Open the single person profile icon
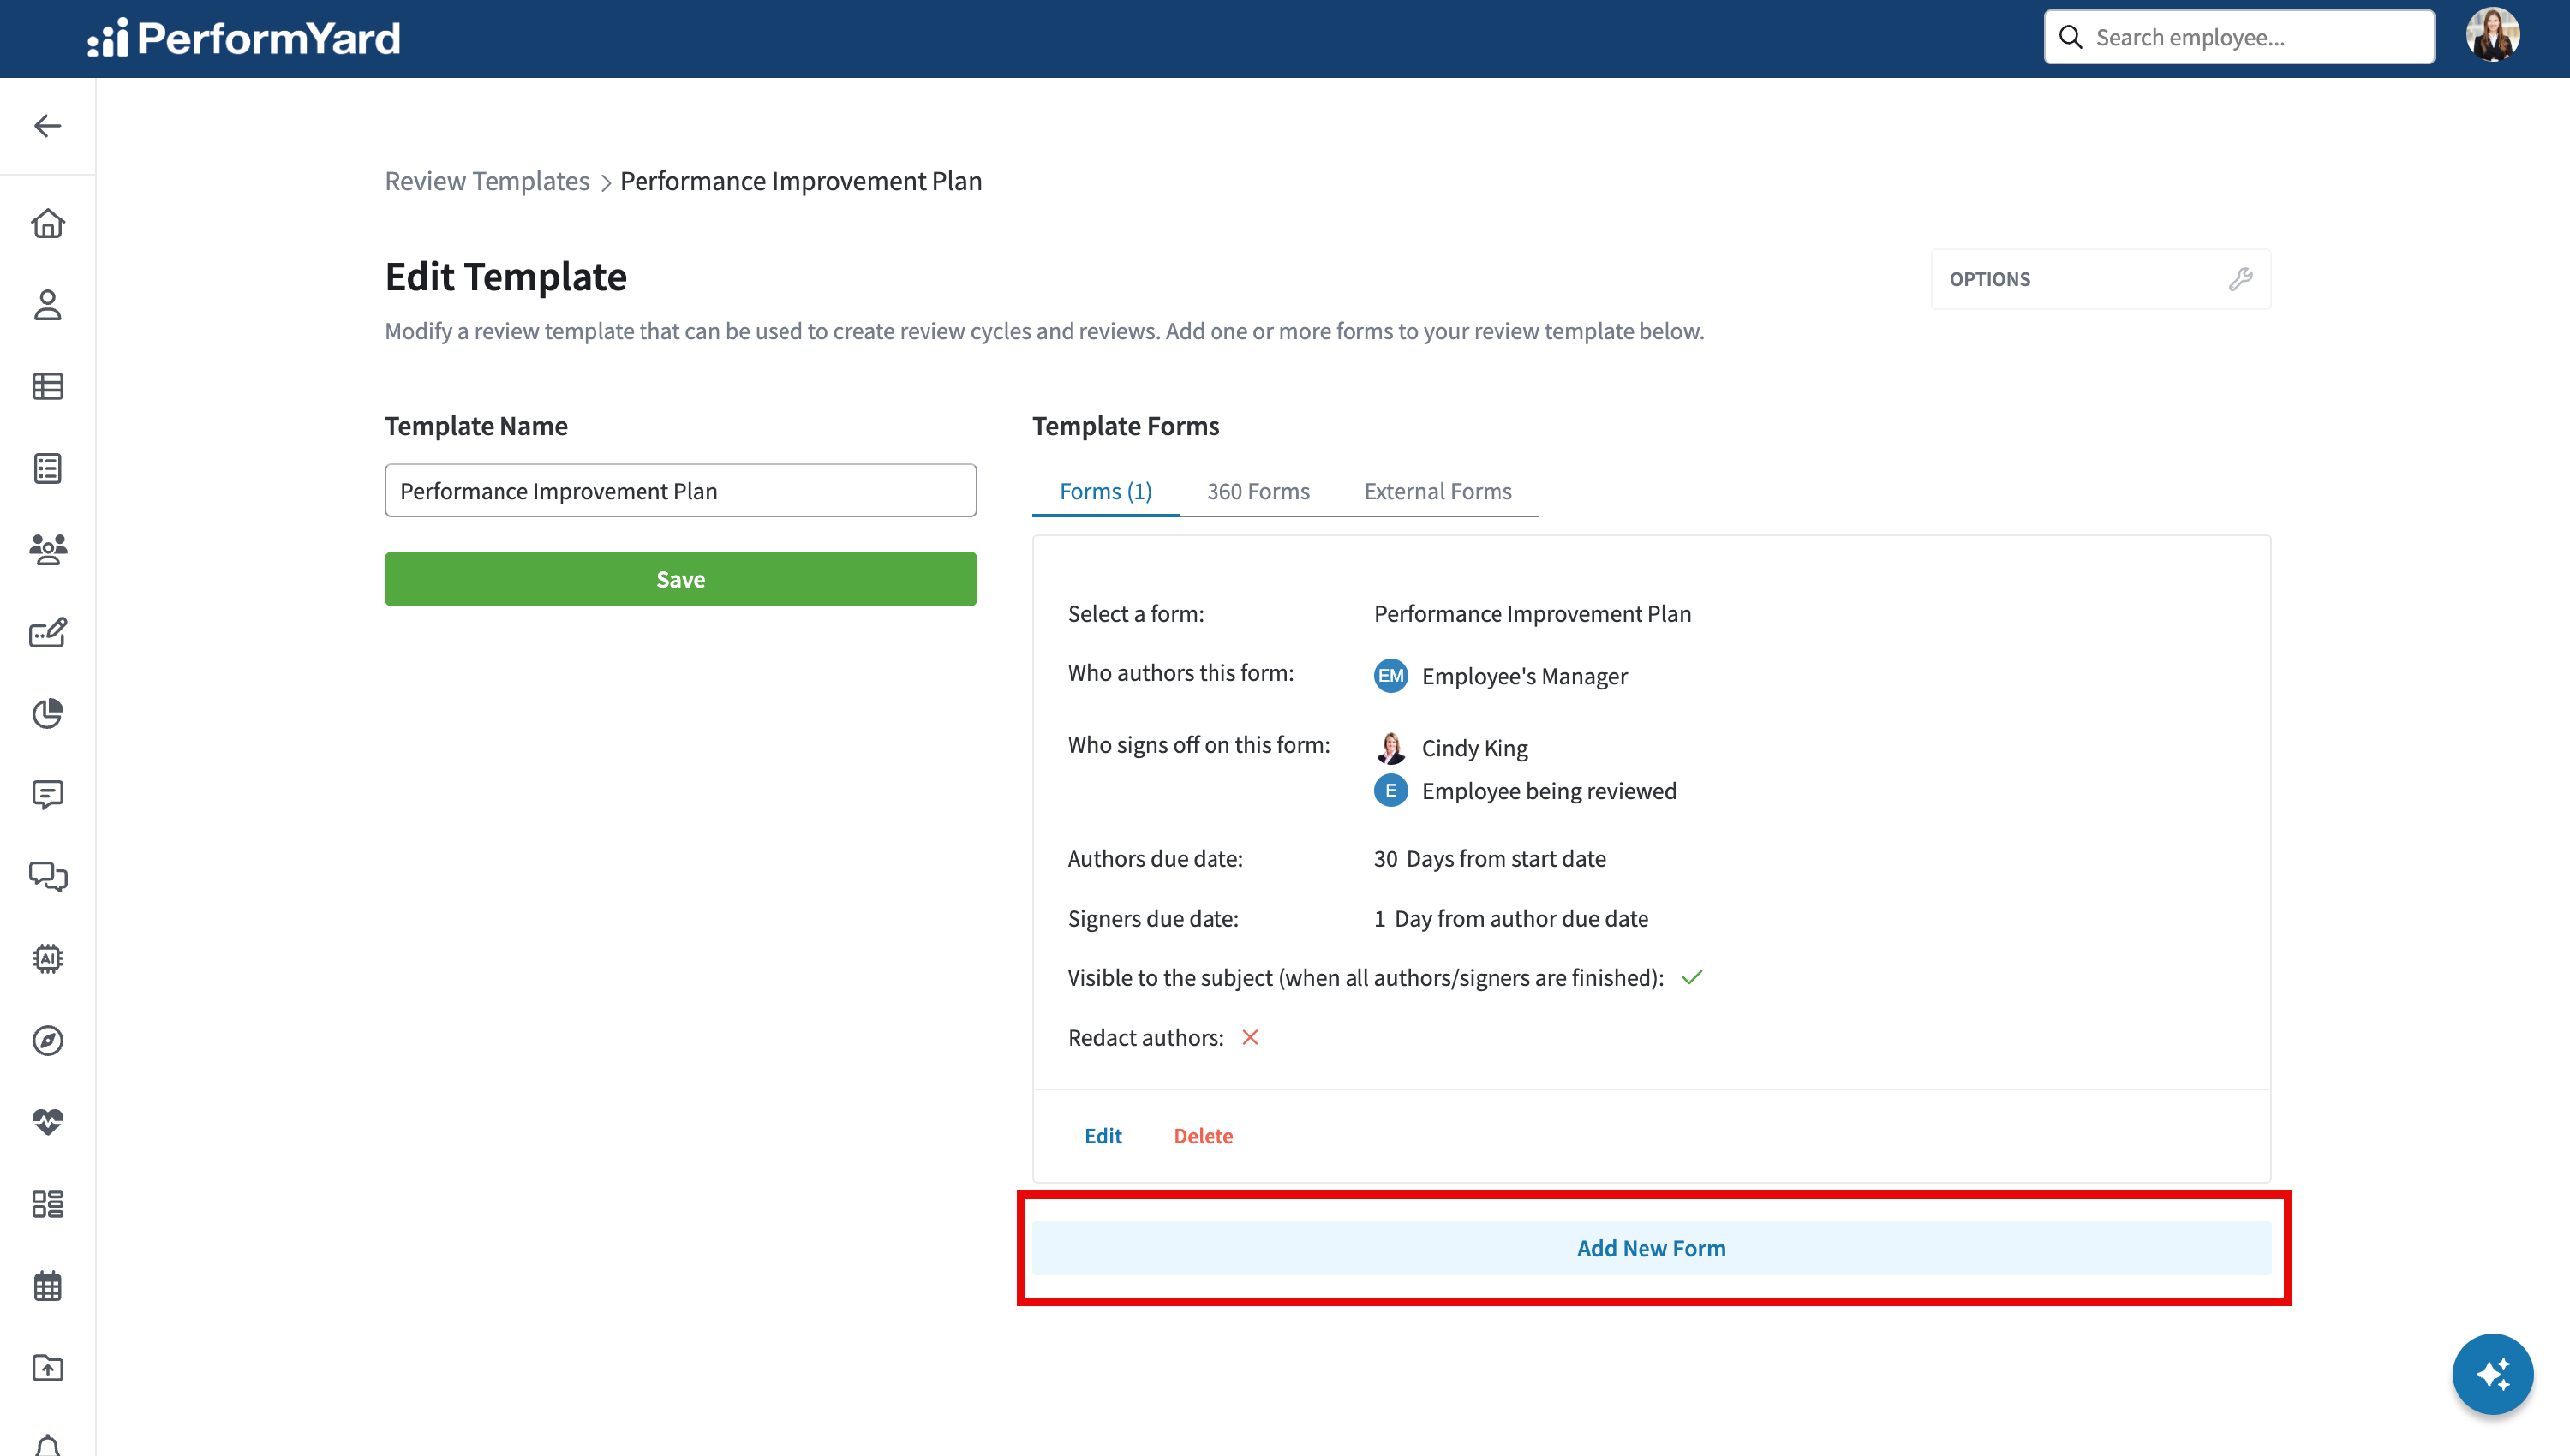The width and height of the screenshot is (2570, 1456). coord(47,305)
